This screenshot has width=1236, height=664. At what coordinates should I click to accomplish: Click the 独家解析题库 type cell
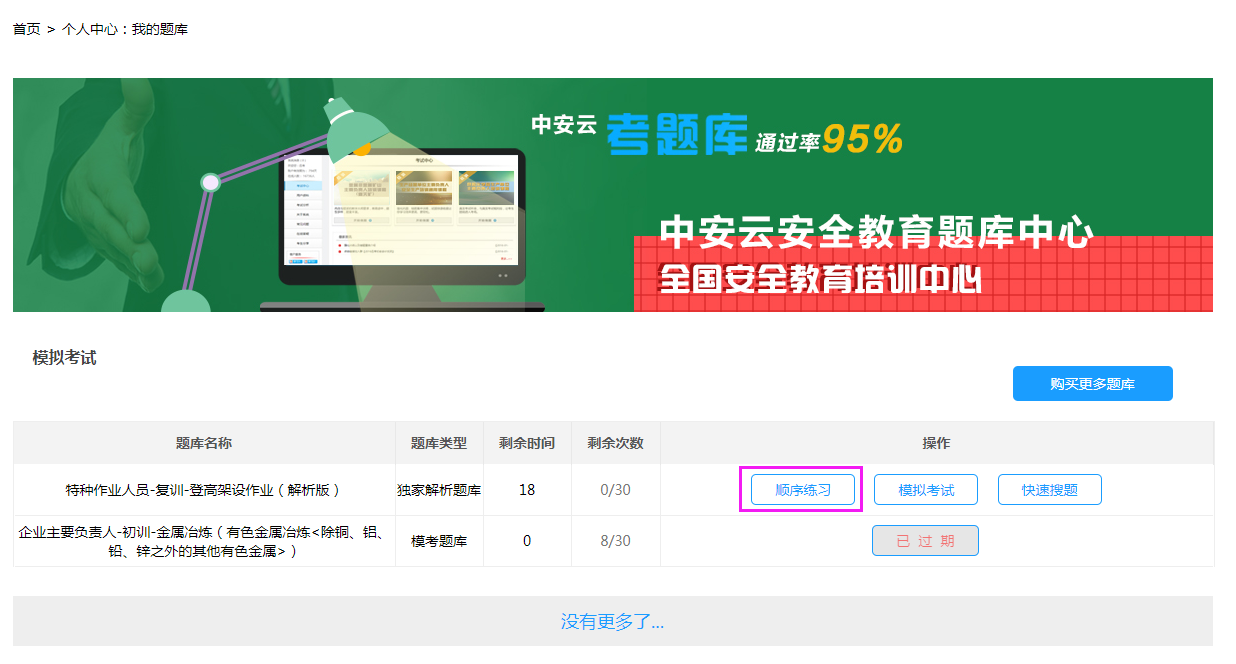(x=439, y=490)
